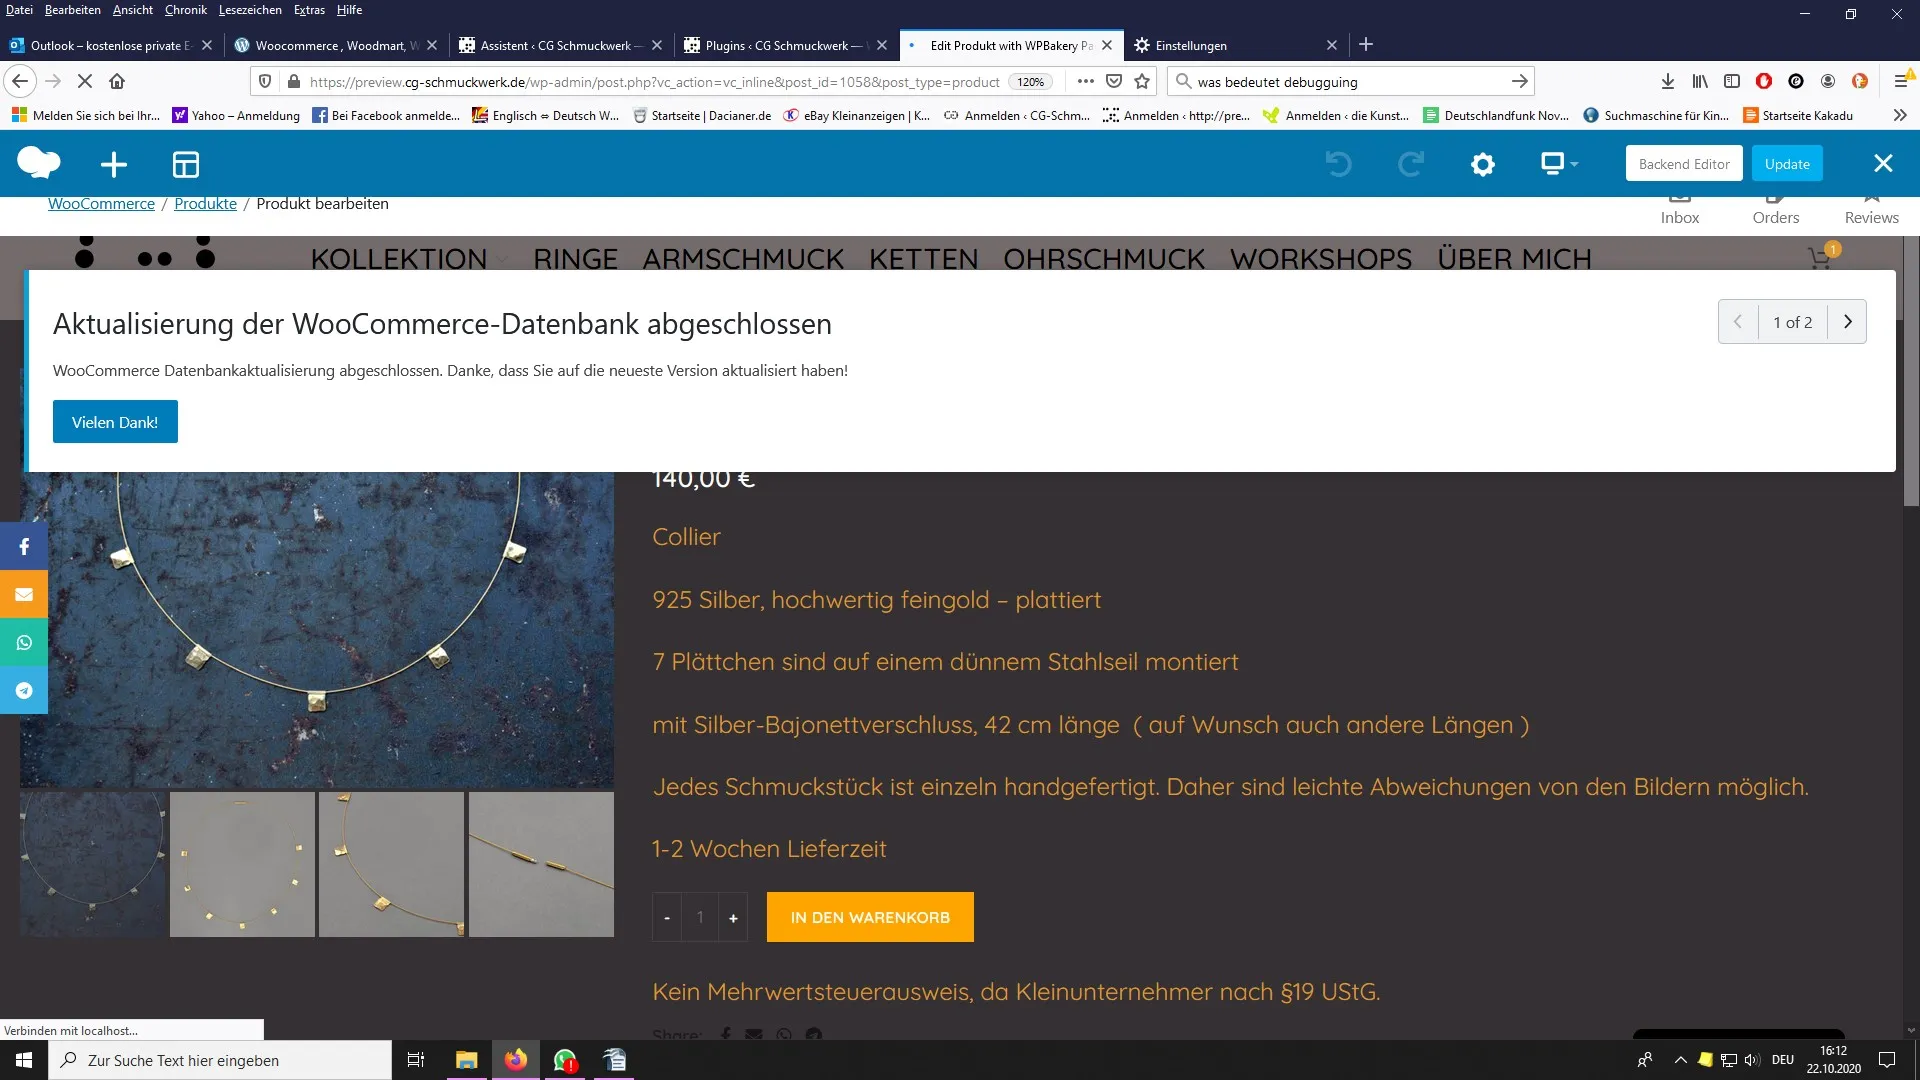Viewport: 1920px width, 1080px height.
Task: Open the Produkte breadcrumb link
Action: point(205,204)
